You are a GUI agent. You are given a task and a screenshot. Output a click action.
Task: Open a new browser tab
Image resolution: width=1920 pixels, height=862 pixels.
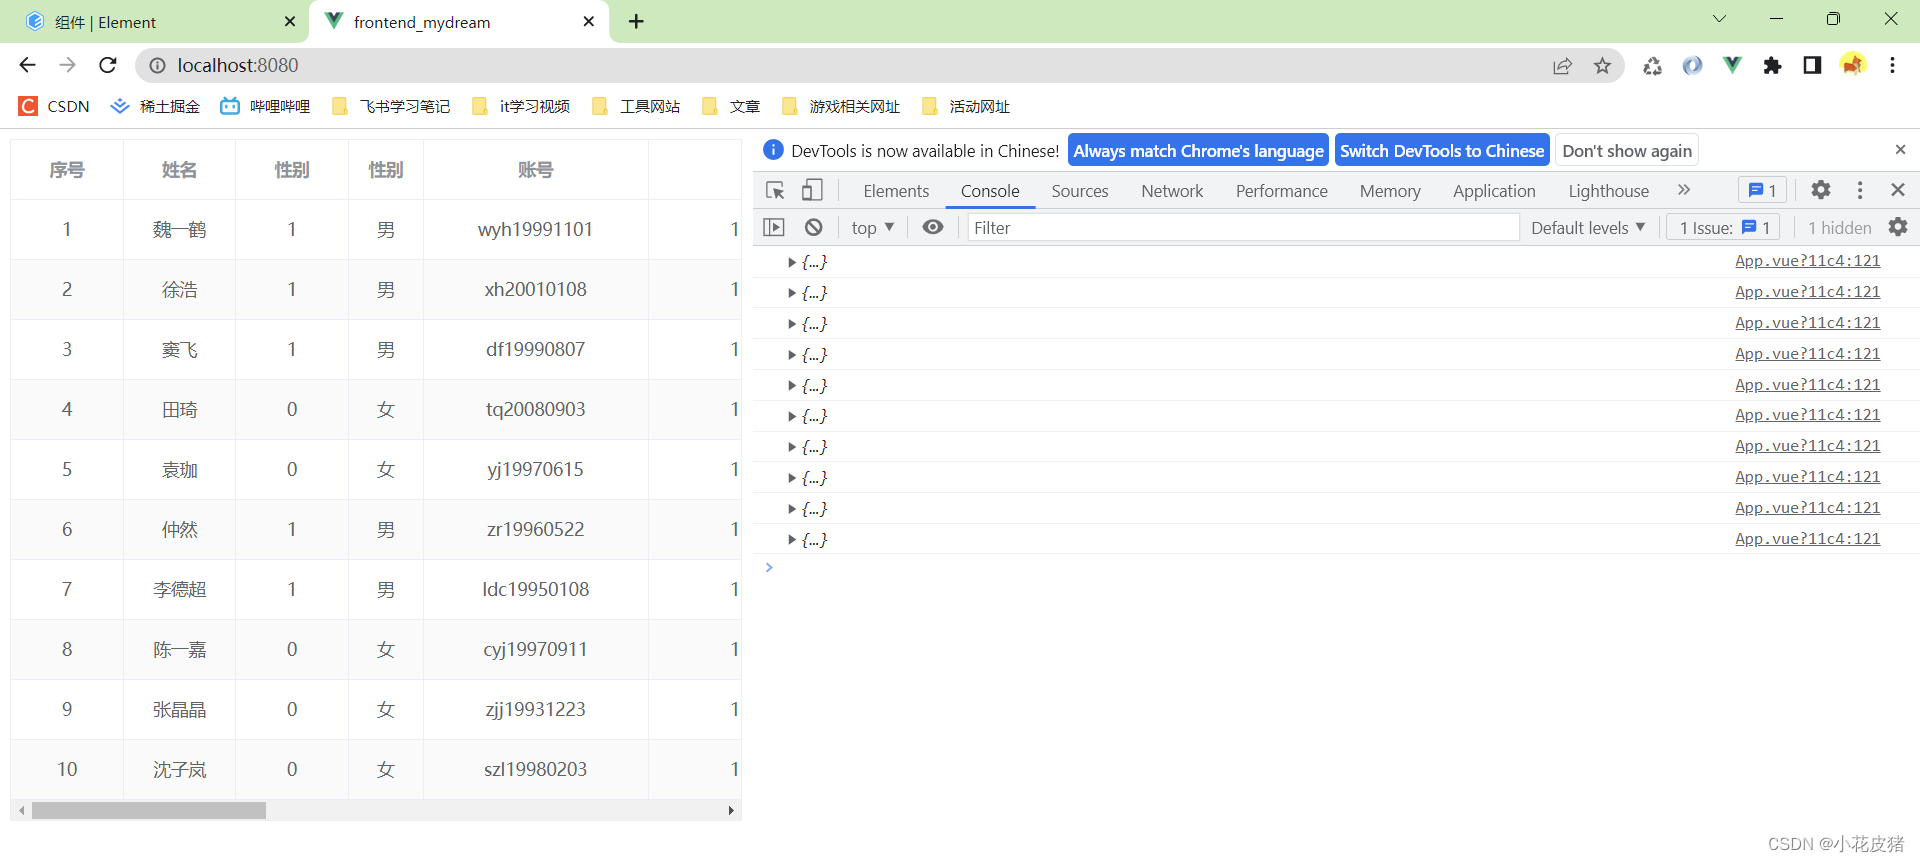pos(636,21)
